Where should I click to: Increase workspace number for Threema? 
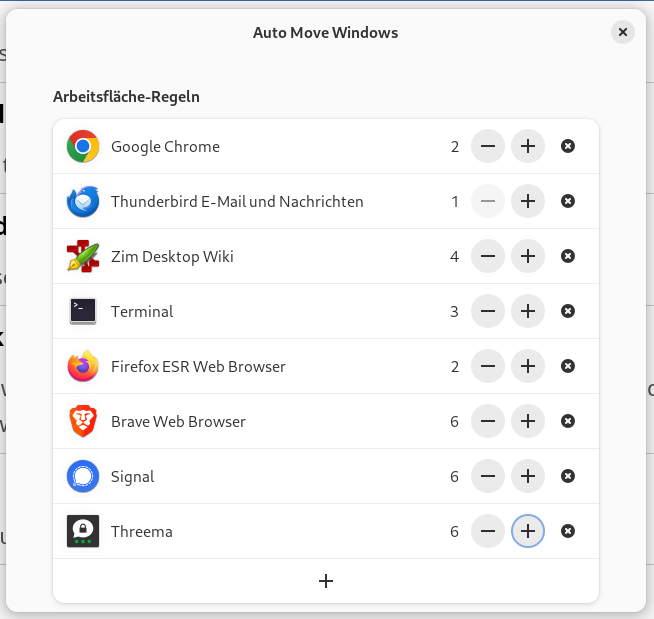coord(528,532)
